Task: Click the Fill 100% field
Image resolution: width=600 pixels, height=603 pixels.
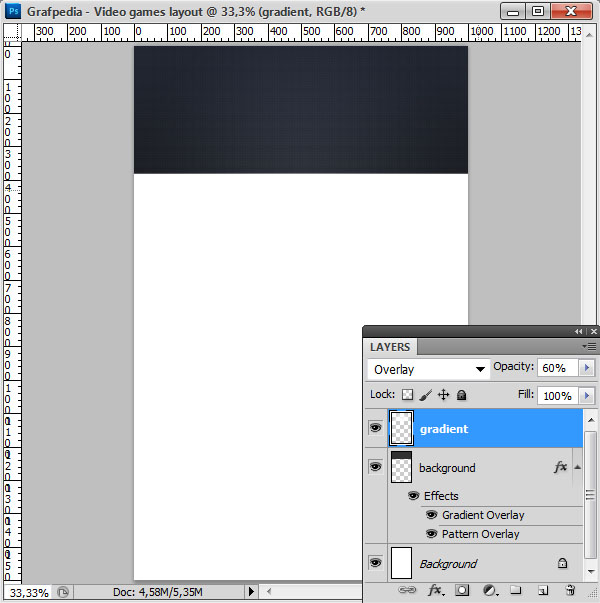Action: [558, 395]
